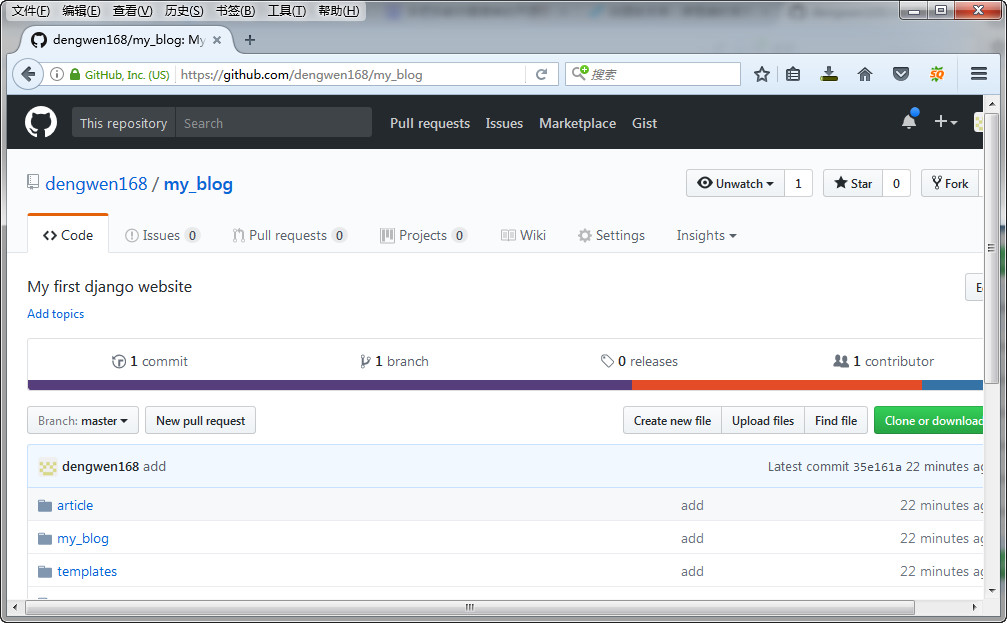Open the 历史(S) menu

click(x=184, y=11)
